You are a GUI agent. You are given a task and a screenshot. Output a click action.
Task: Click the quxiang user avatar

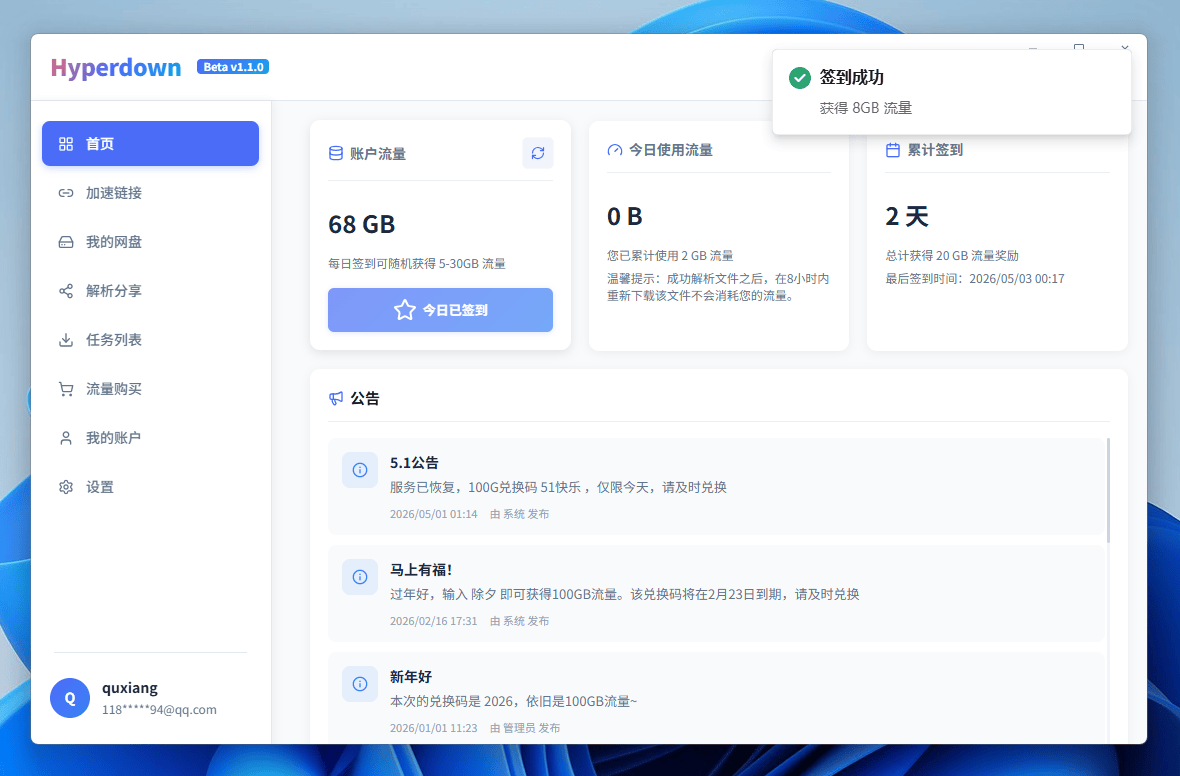70,698
